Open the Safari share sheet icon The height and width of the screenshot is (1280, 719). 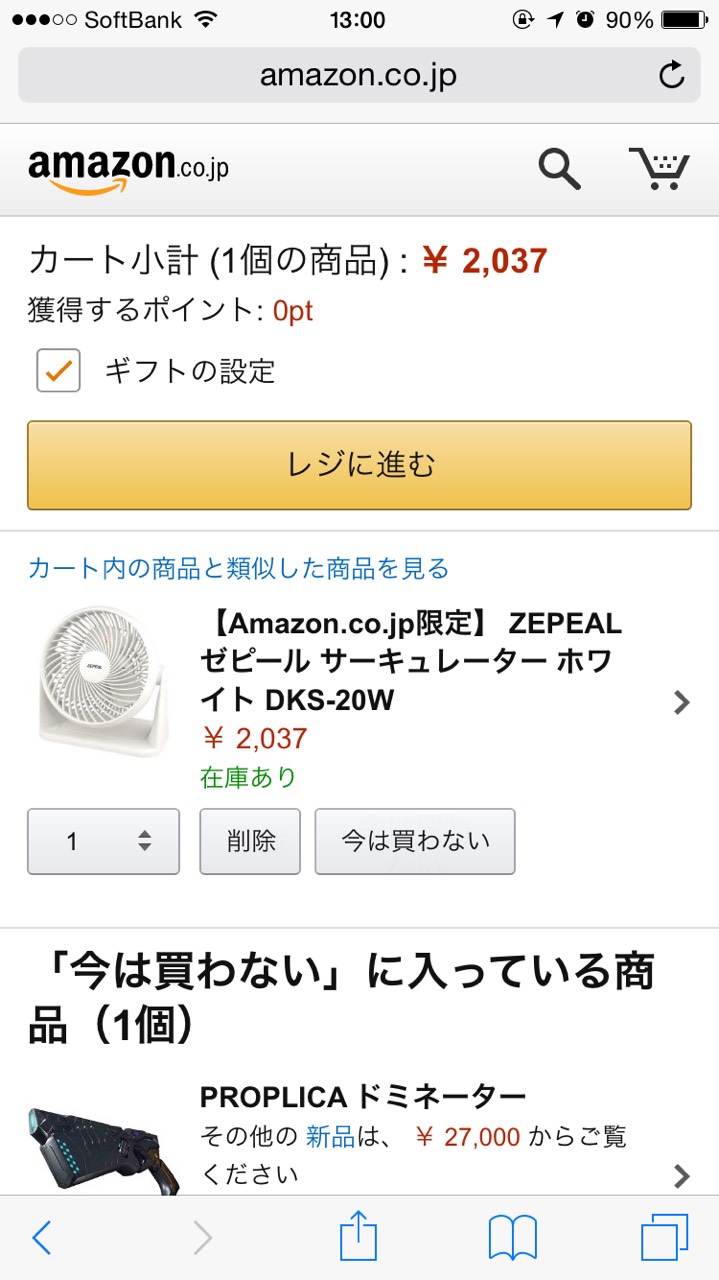click(358, 1238)
